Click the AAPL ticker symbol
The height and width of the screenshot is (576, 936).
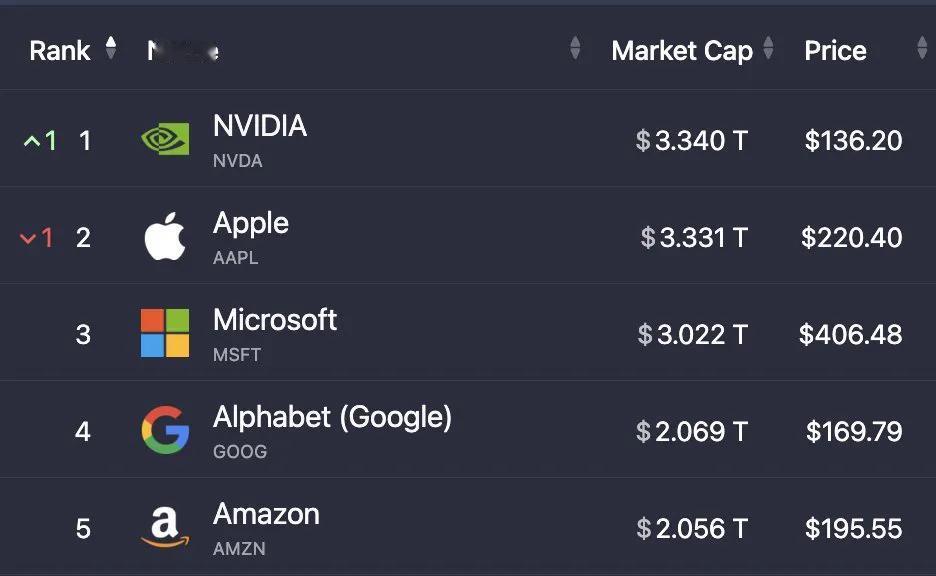[x=236, y=258]
